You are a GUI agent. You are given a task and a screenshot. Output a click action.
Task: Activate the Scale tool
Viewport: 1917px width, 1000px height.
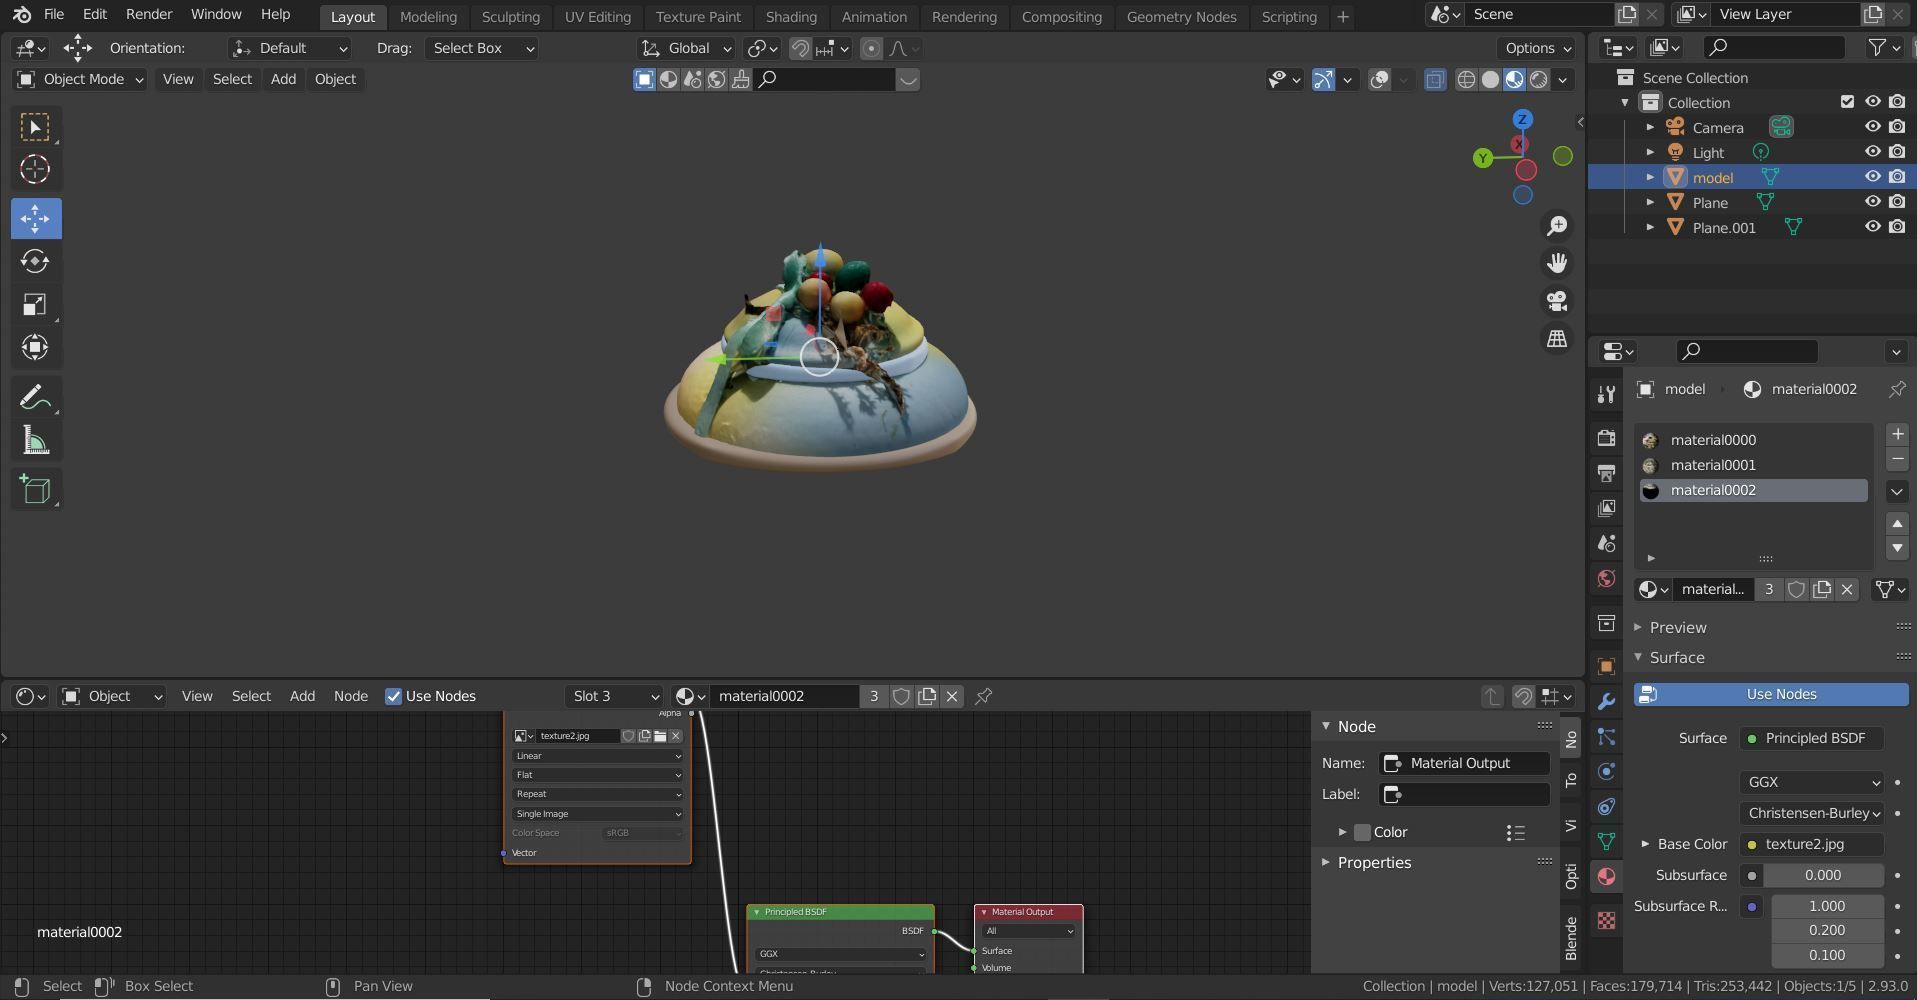click(35, 305)
